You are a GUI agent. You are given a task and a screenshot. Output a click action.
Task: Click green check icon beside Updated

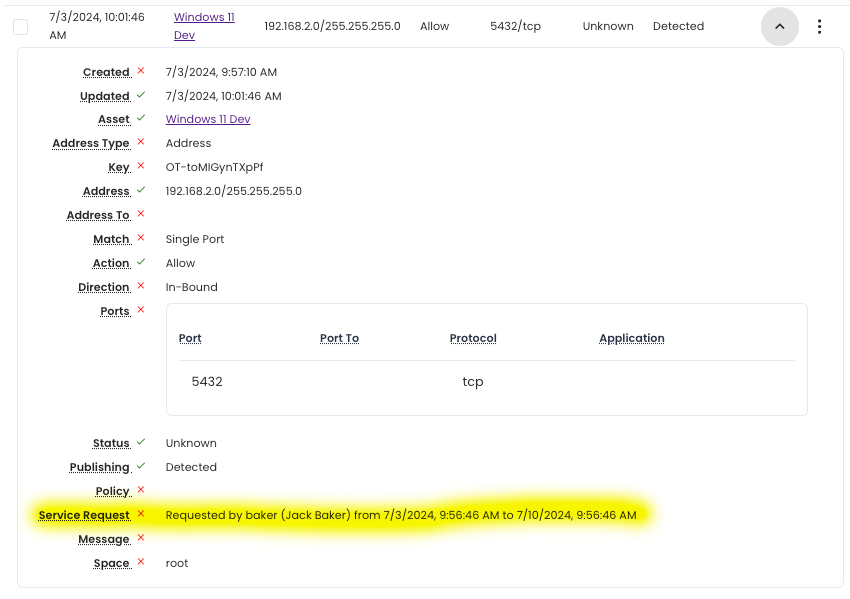[x=141, y=95]
